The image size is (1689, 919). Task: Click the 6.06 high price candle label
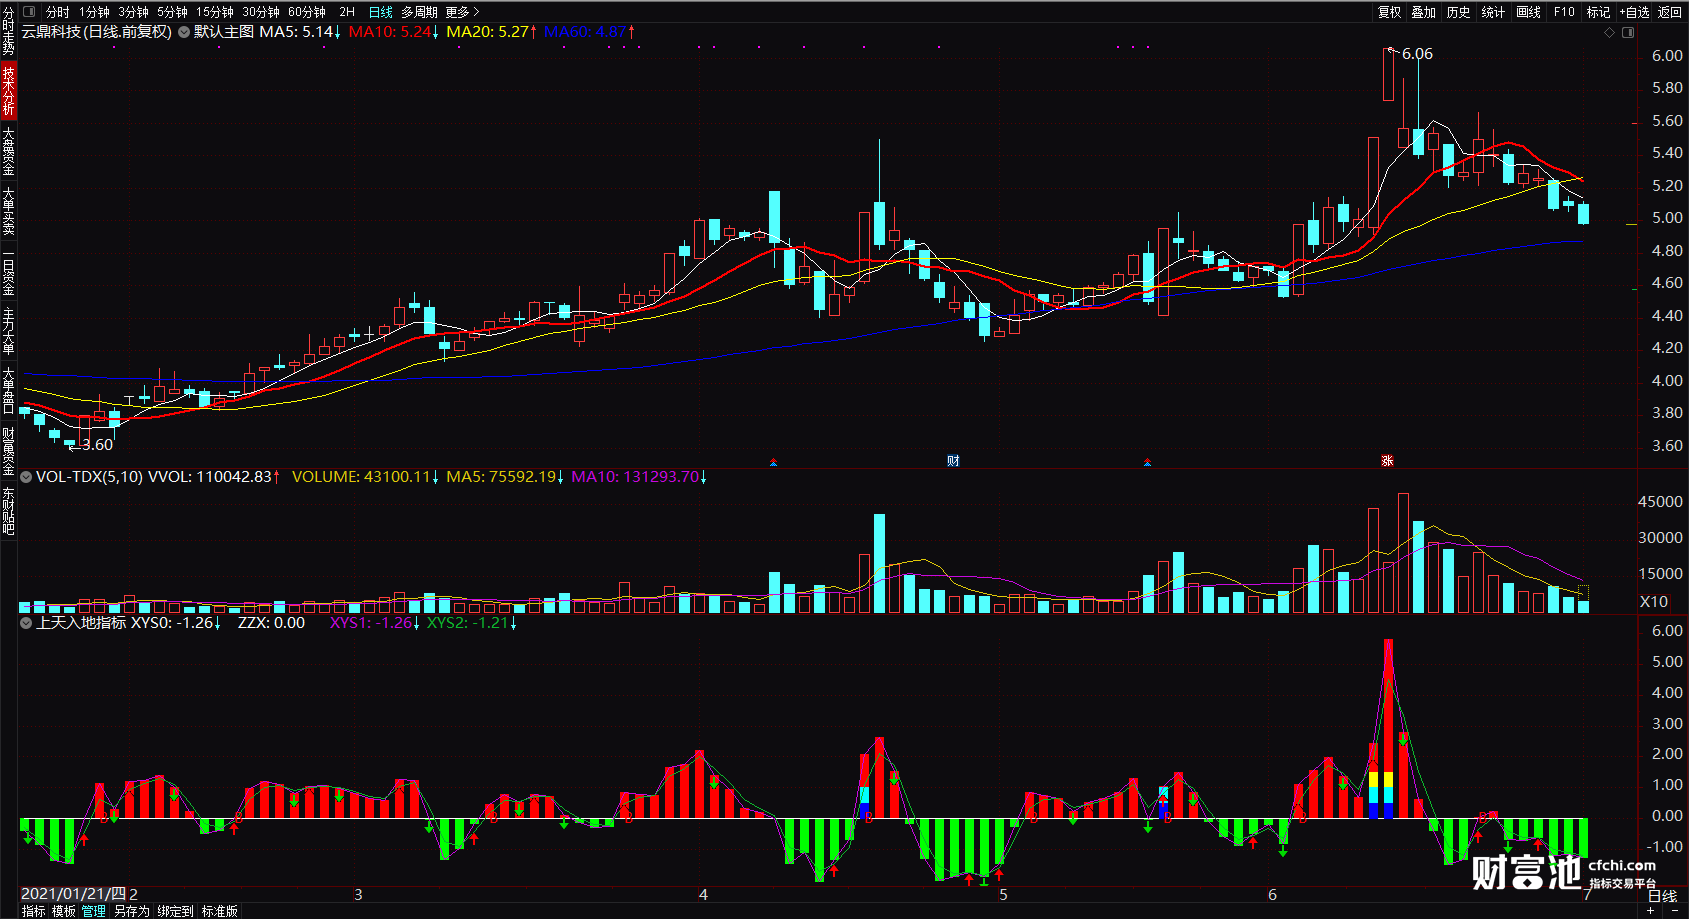coord(1417,54)
